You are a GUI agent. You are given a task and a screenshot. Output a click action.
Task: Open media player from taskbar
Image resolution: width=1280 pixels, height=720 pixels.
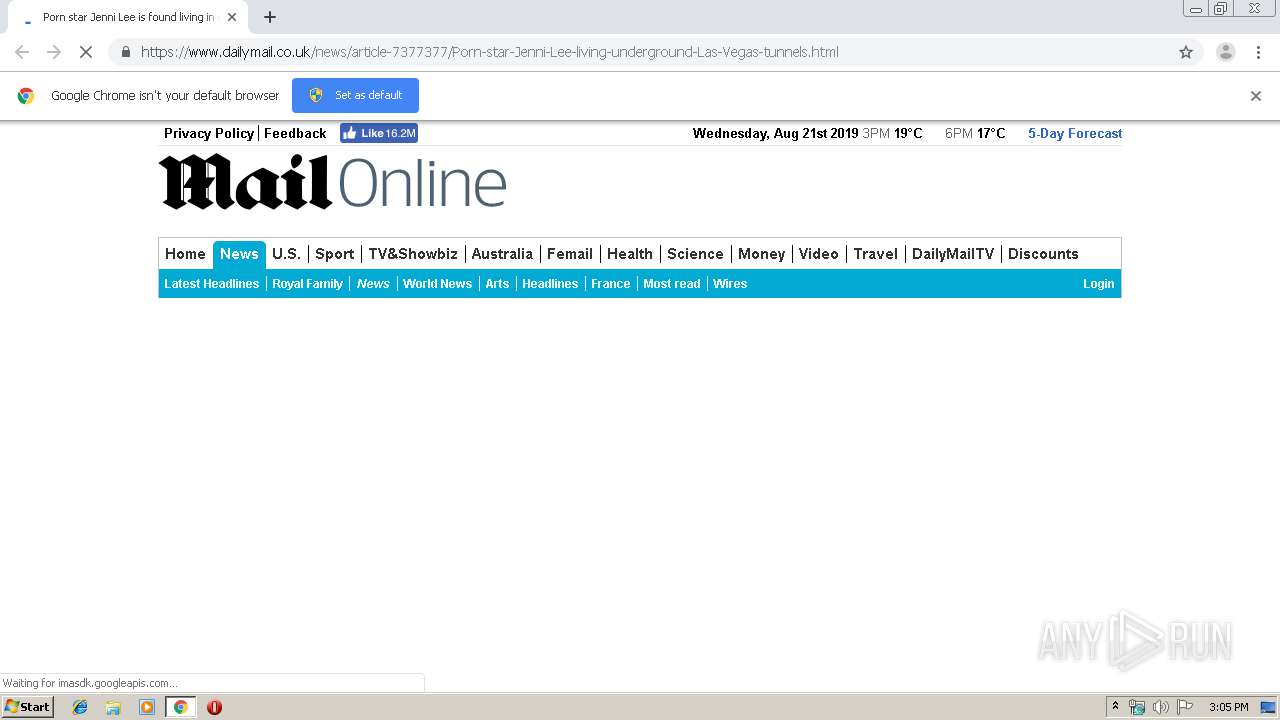coord(147,707)
